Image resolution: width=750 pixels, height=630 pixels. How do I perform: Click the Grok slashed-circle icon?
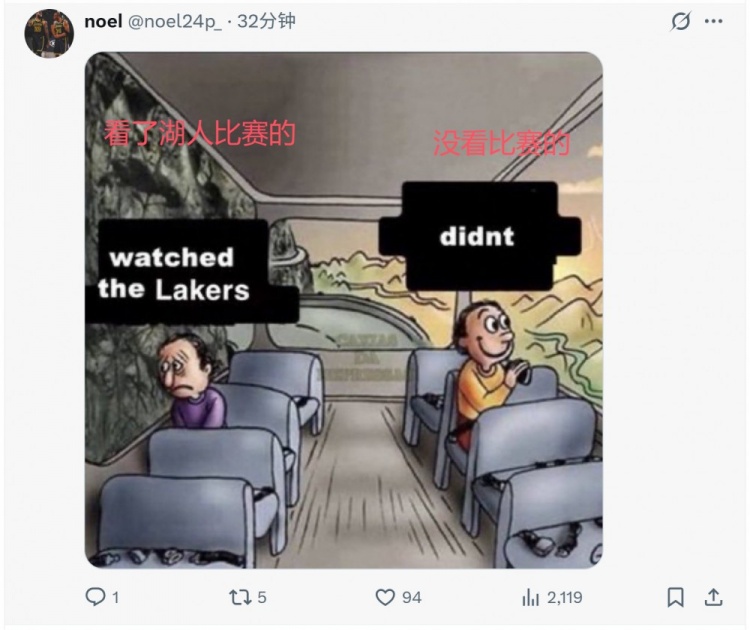point(680,22)
